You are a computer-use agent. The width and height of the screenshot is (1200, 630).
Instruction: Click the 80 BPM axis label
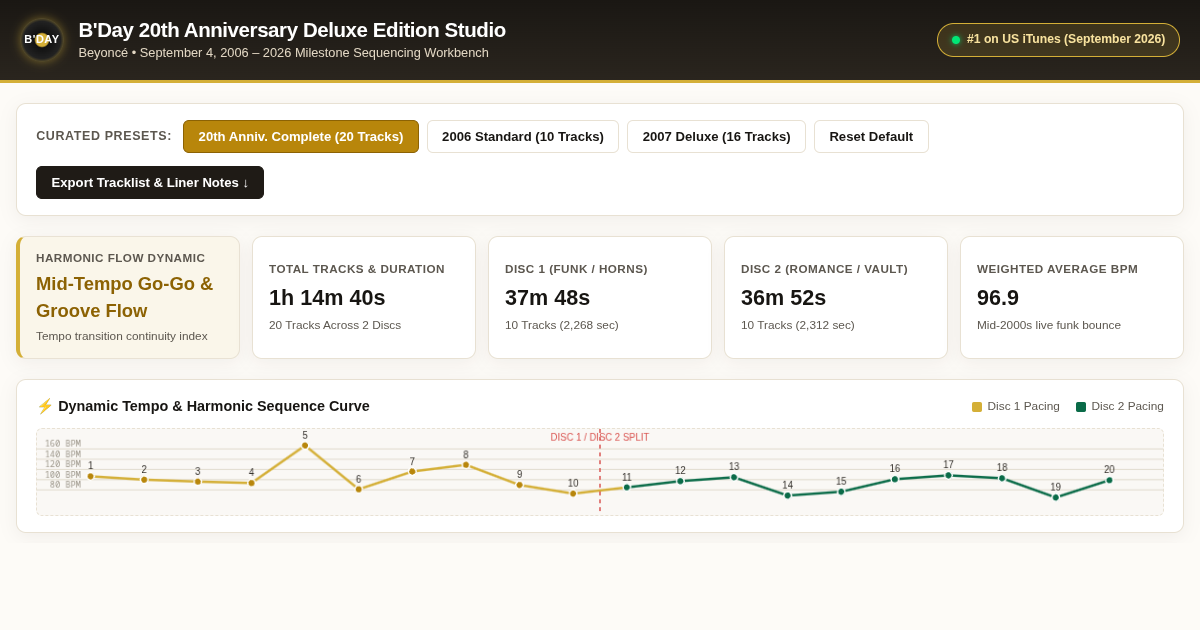pos(66,485)
